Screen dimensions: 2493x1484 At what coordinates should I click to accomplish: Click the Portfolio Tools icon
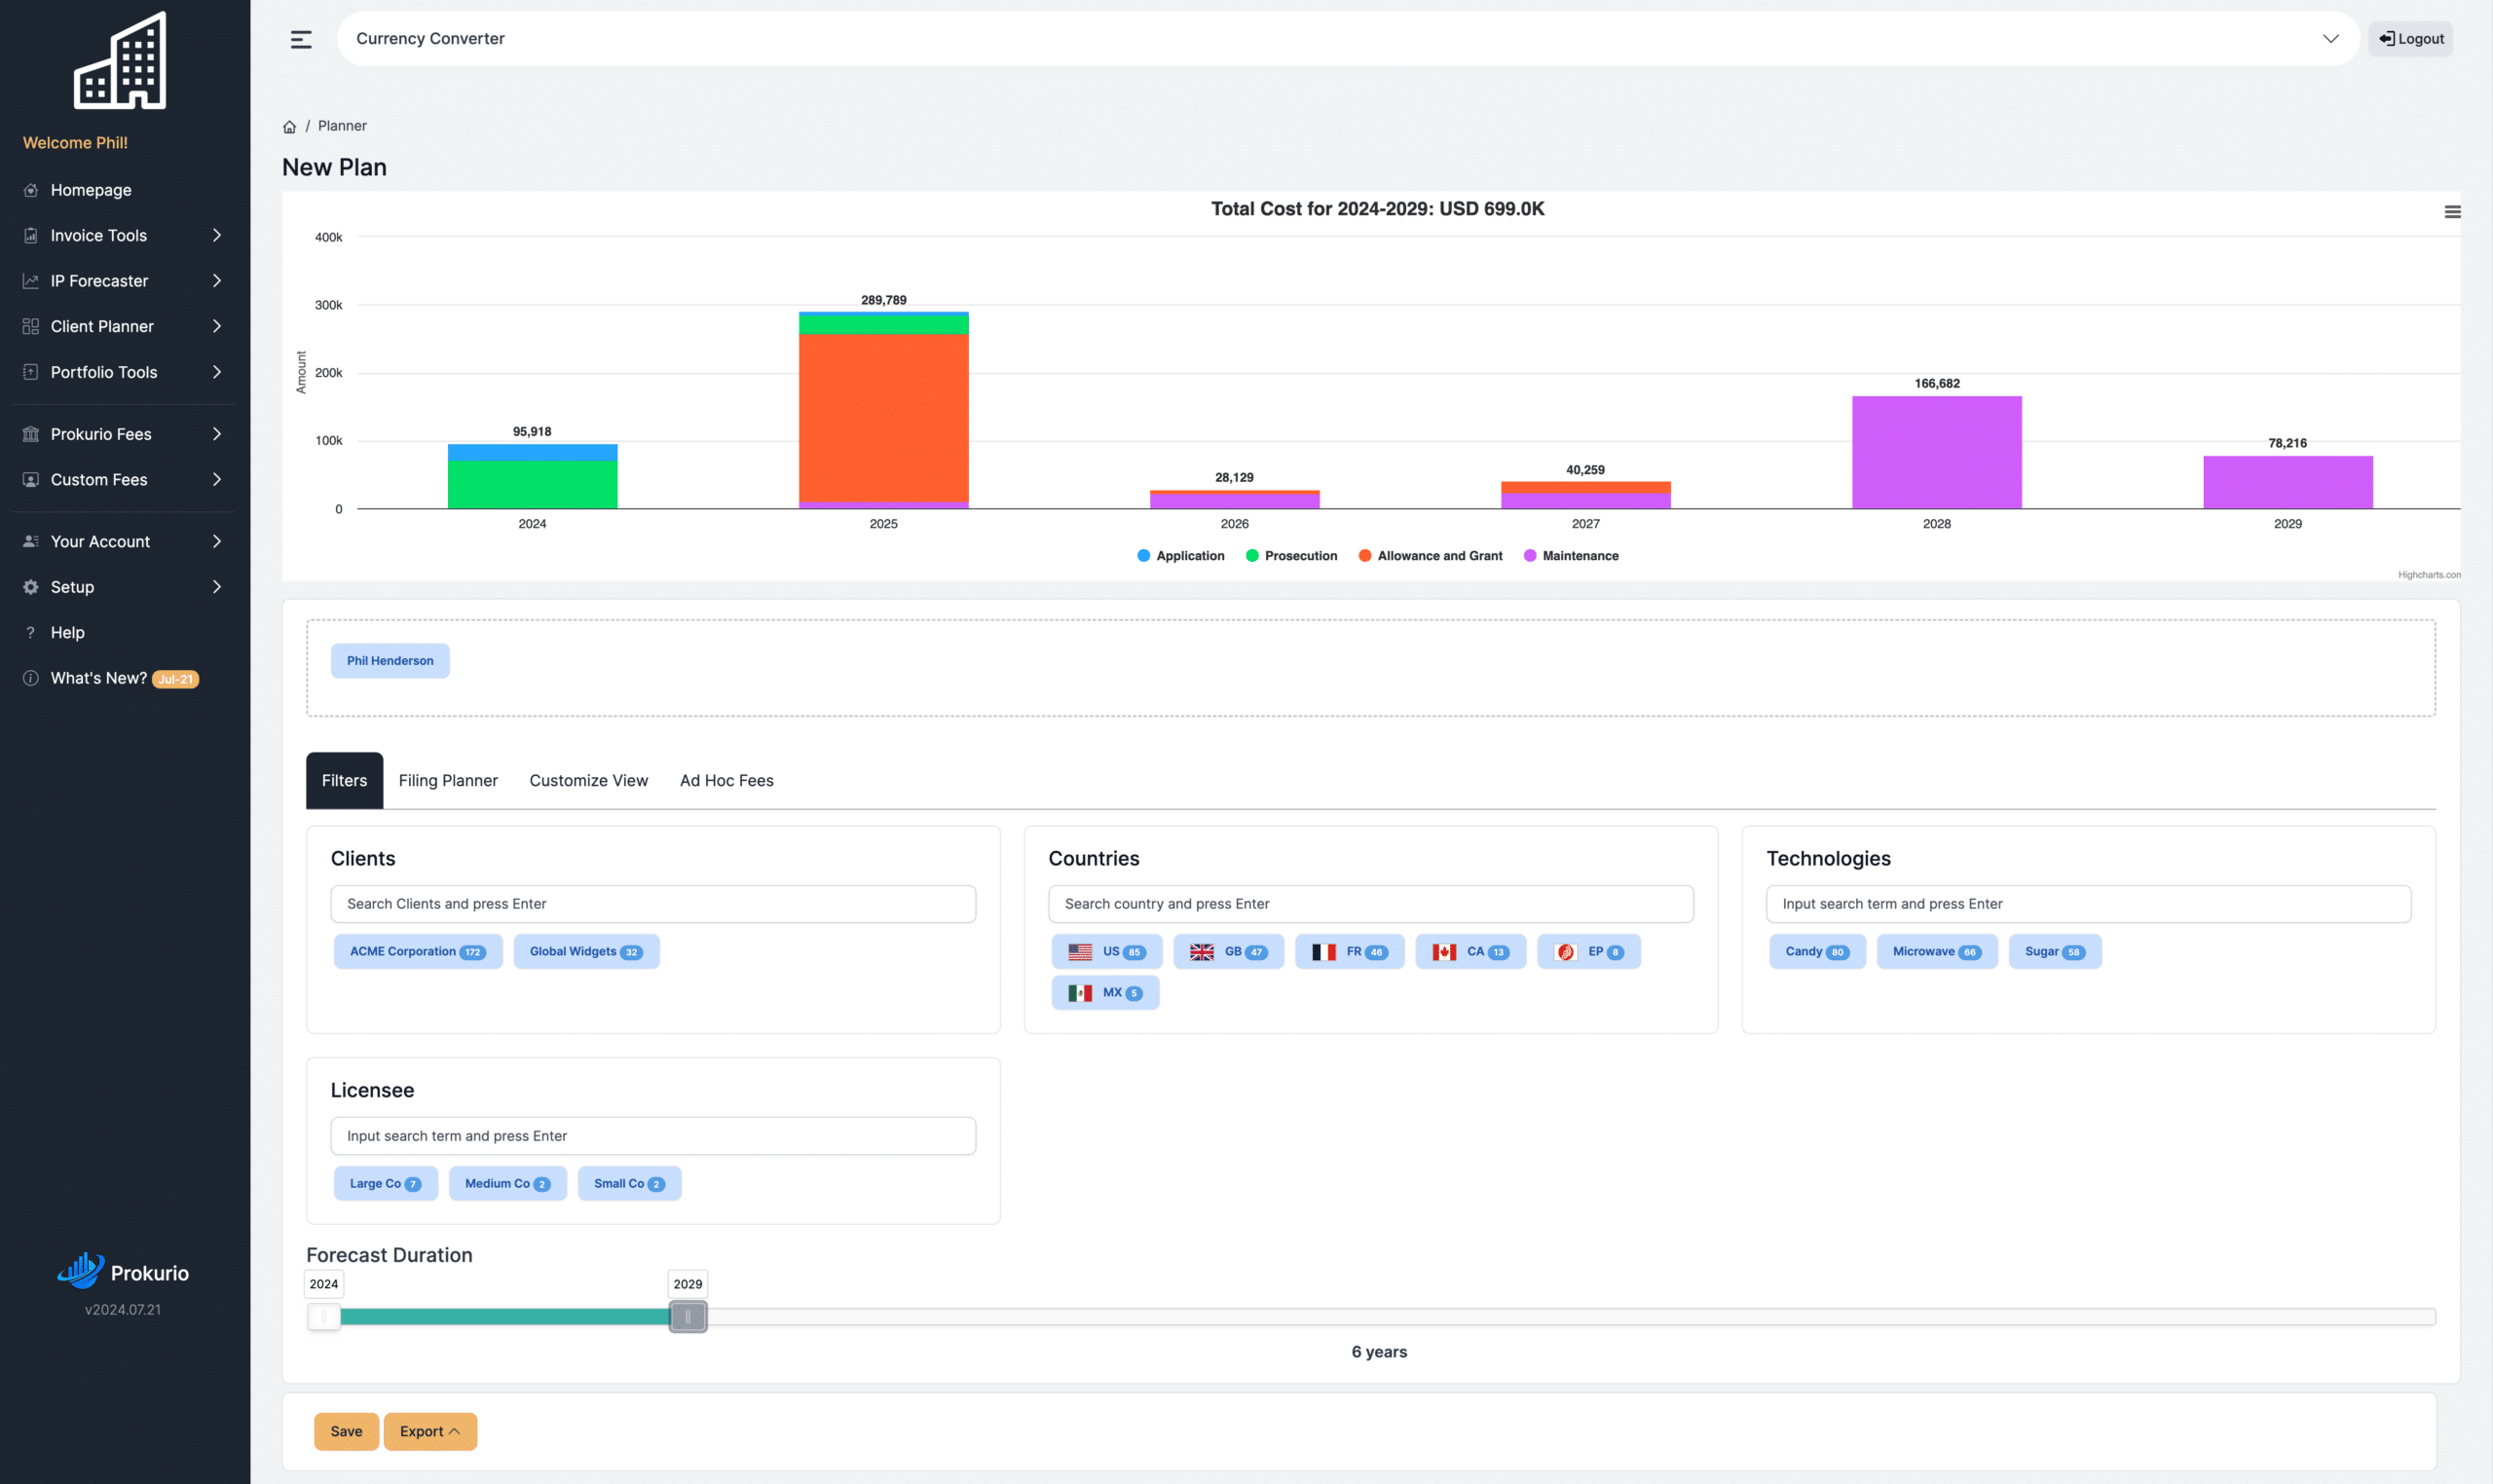31,372
